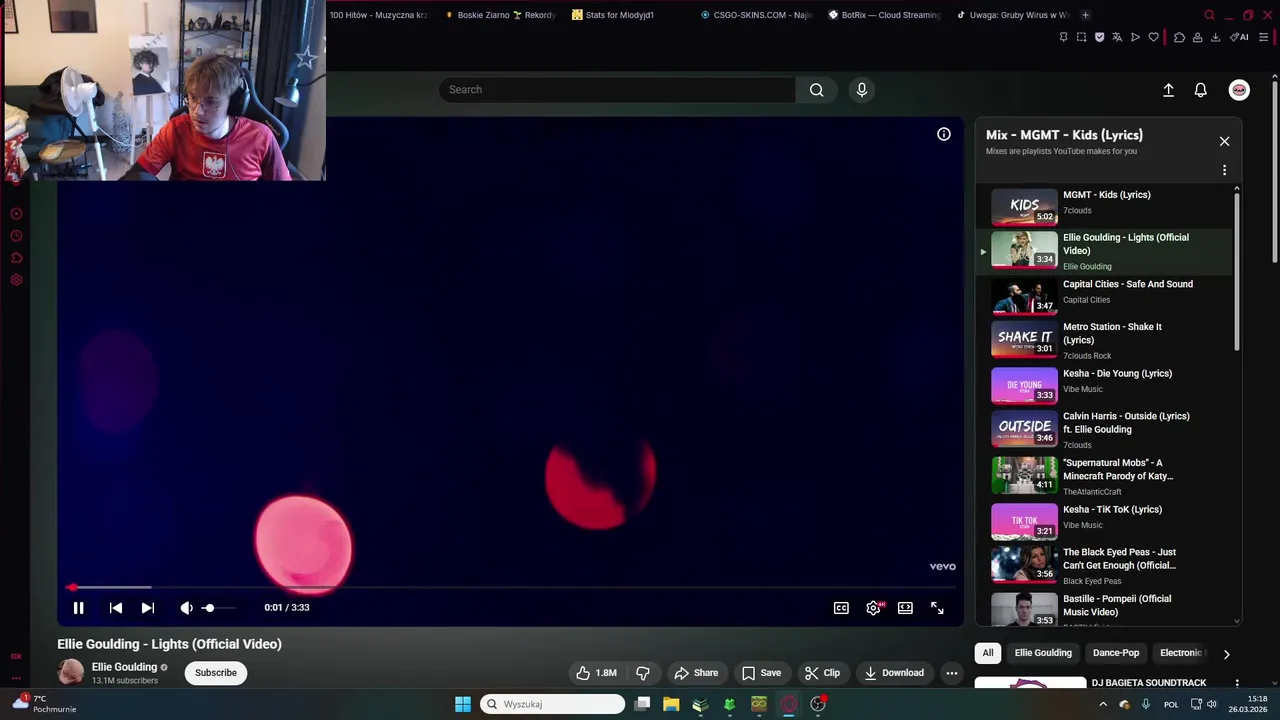The width and height of the screenshot is (1280, 720).
Task: Open the browser easy setup menu
Action: (x=1263, y=37)
